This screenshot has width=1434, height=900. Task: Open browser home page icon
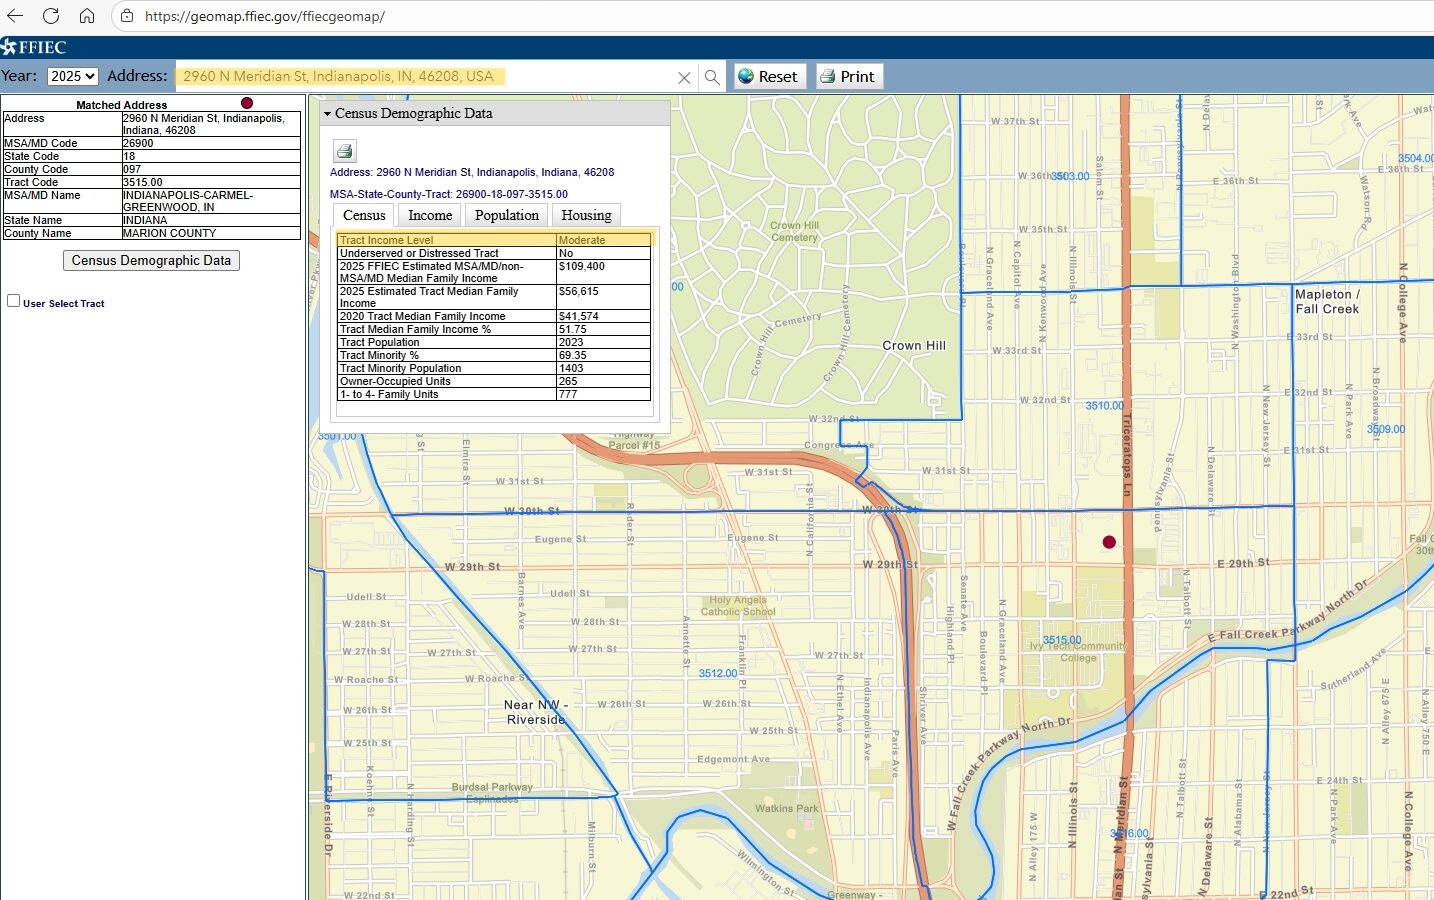(87, 16)
